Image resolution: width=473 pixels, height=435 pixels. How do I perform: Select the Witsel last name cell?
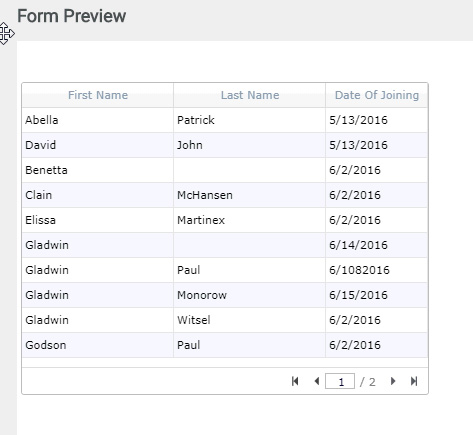249,320
